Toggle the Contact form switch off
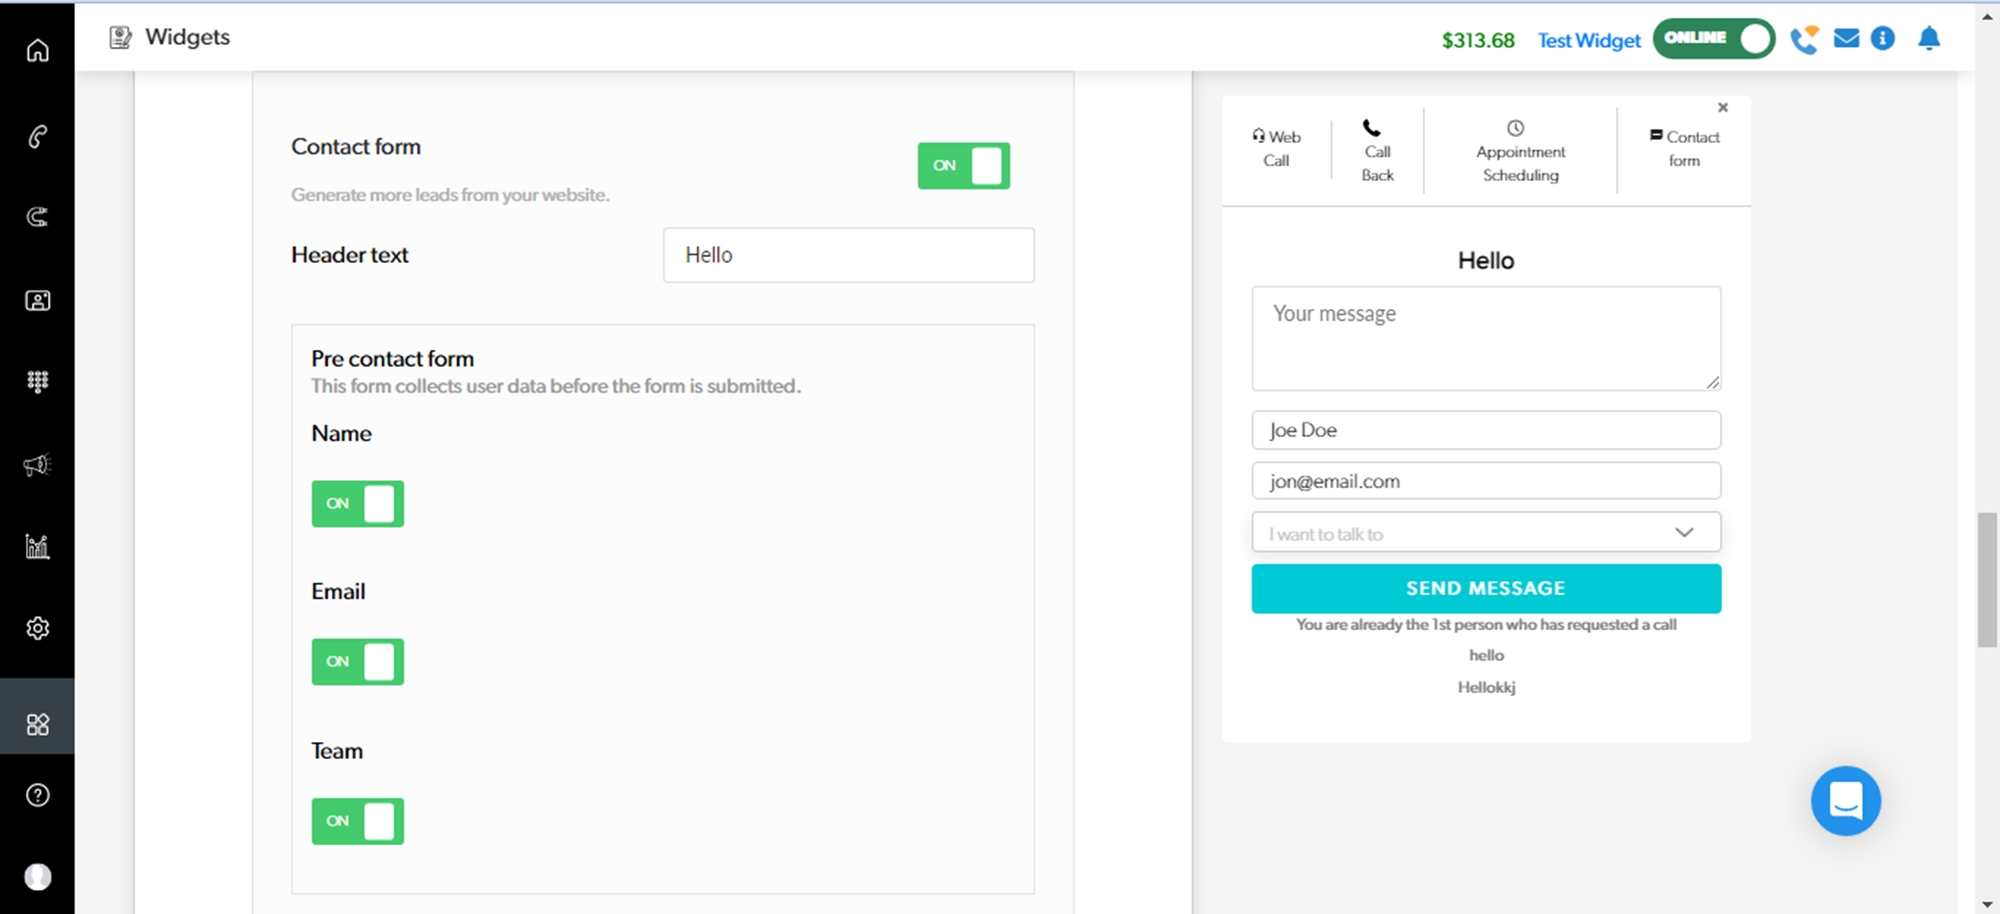 point(963,166)
